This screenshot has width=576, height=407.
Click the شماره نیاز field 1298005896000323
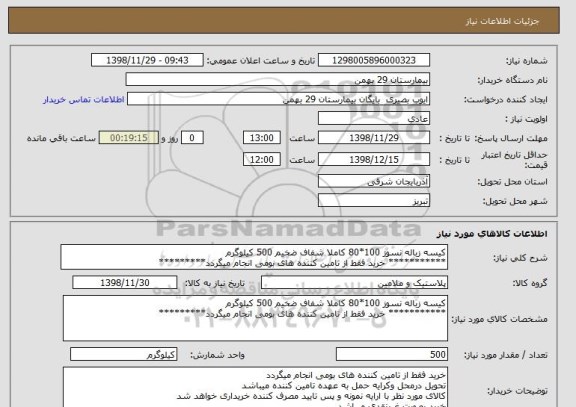click(374, 60)
